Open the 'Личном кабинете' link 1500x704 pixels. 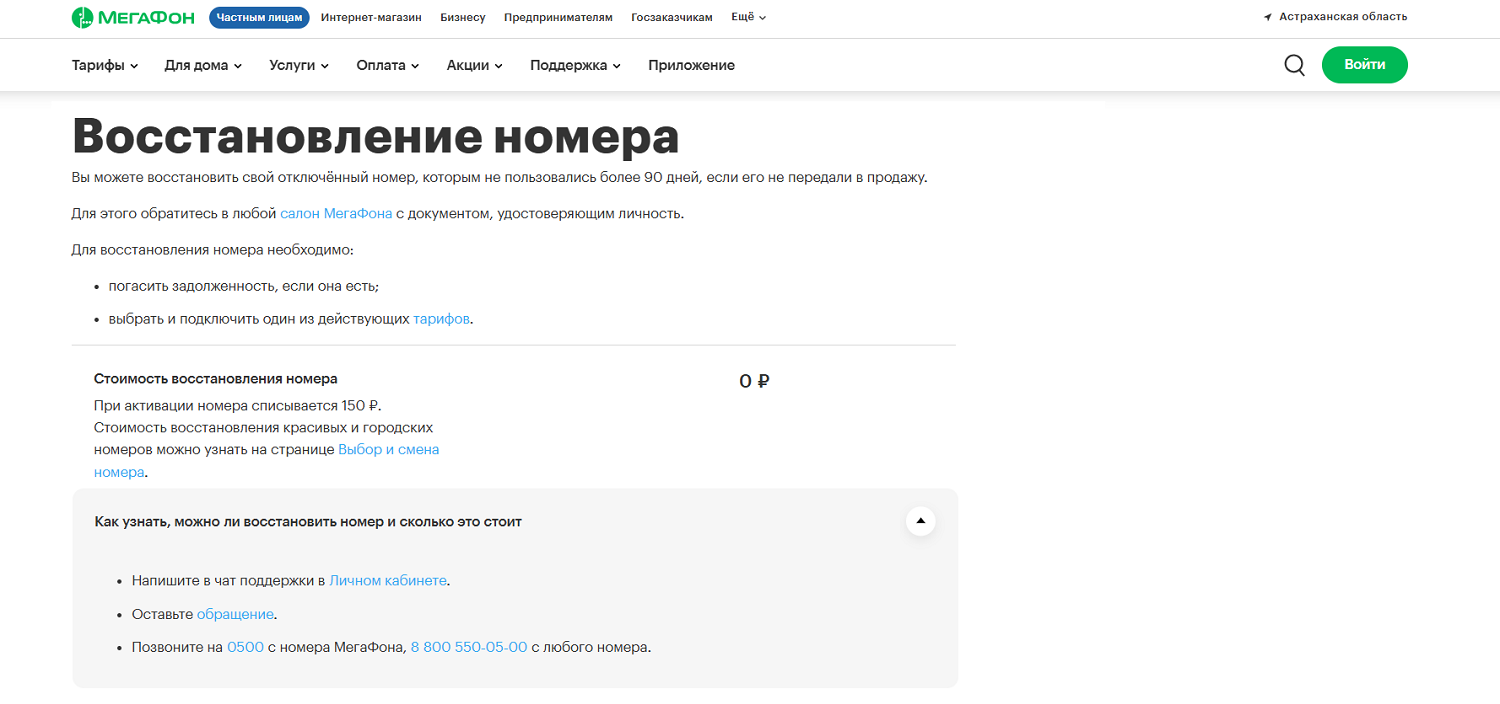(x=388, y=580)
